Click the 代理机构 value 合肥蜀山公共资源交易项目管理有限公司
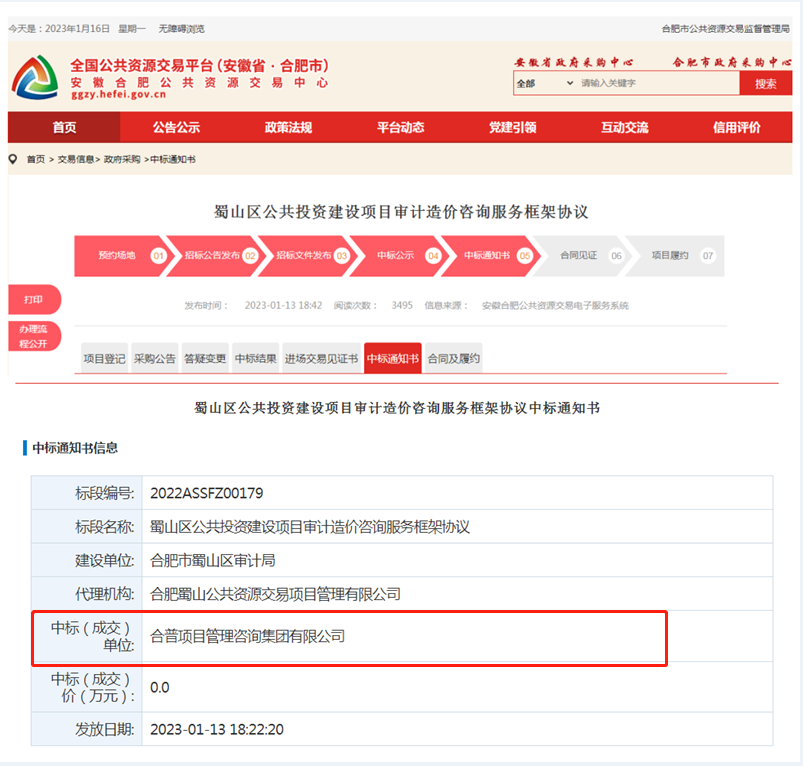The width and height of the screenshot is (803, 766). pos(275,594)
